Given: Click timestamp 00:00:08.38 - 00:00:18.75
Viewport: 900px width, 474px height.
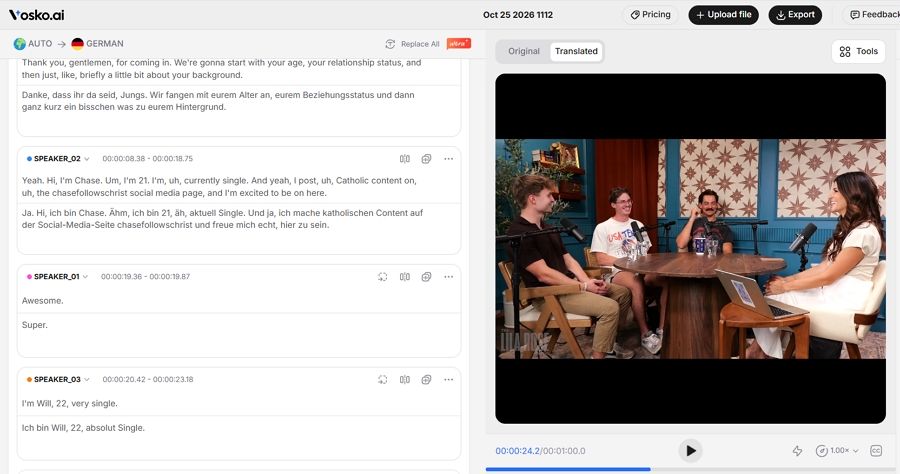Looking at the screenshot, I should (148, 159).
